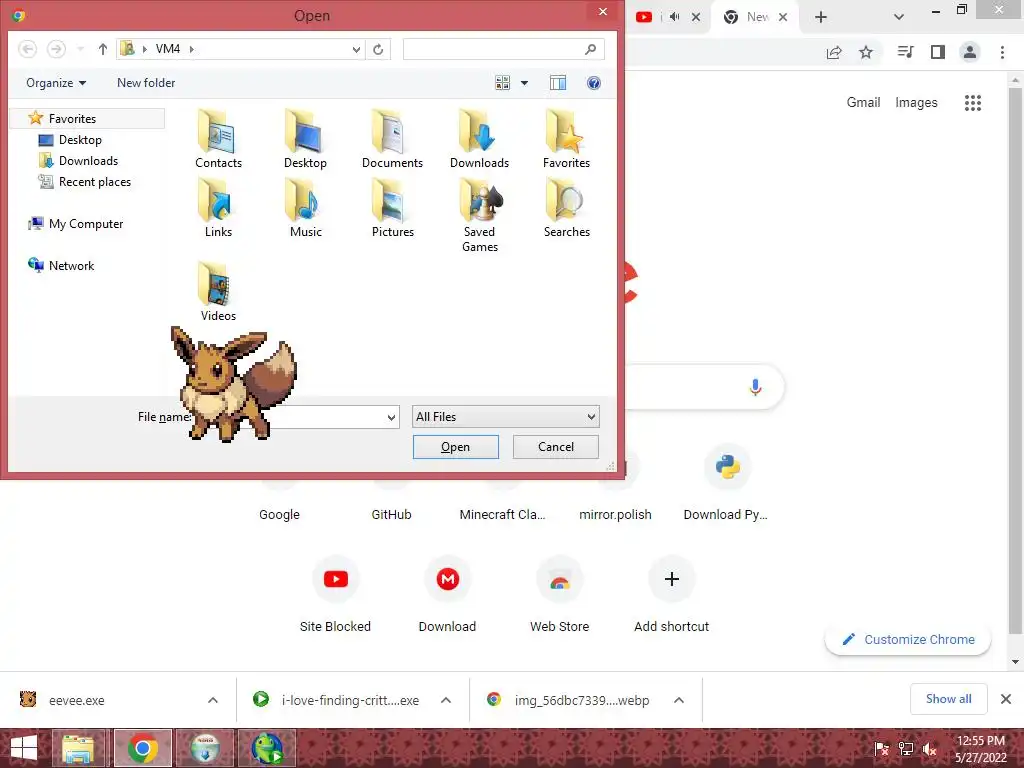Select Downloads in navigation pane
The height and width of the screenshot is (768, 1024).
pyautogui.click(x=78, y=161)
